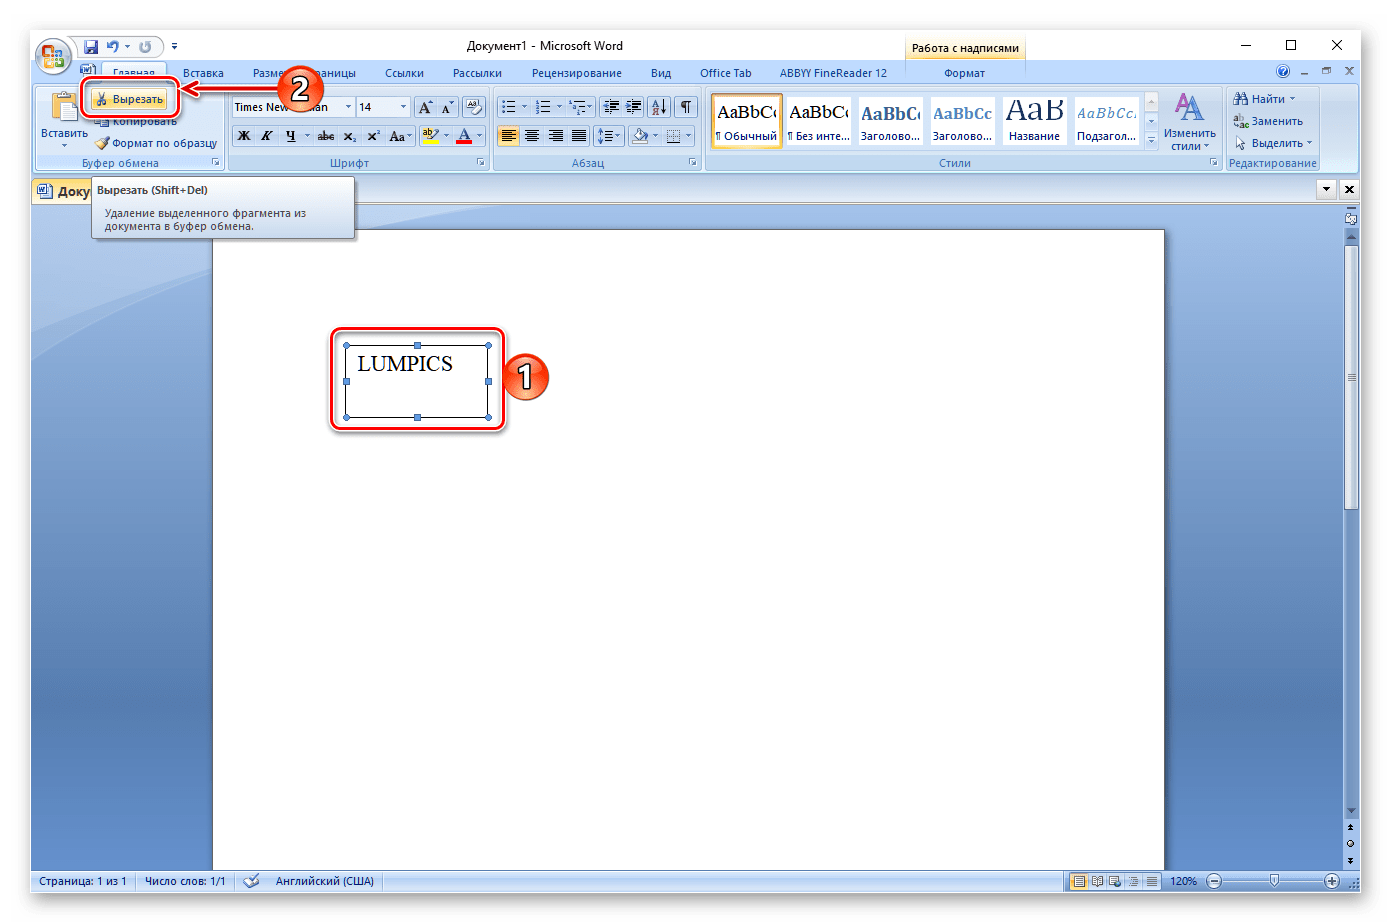1391x923 pixels.
Task: Toggle the paragraph marks ¶ display
Action: coord(685,107)
